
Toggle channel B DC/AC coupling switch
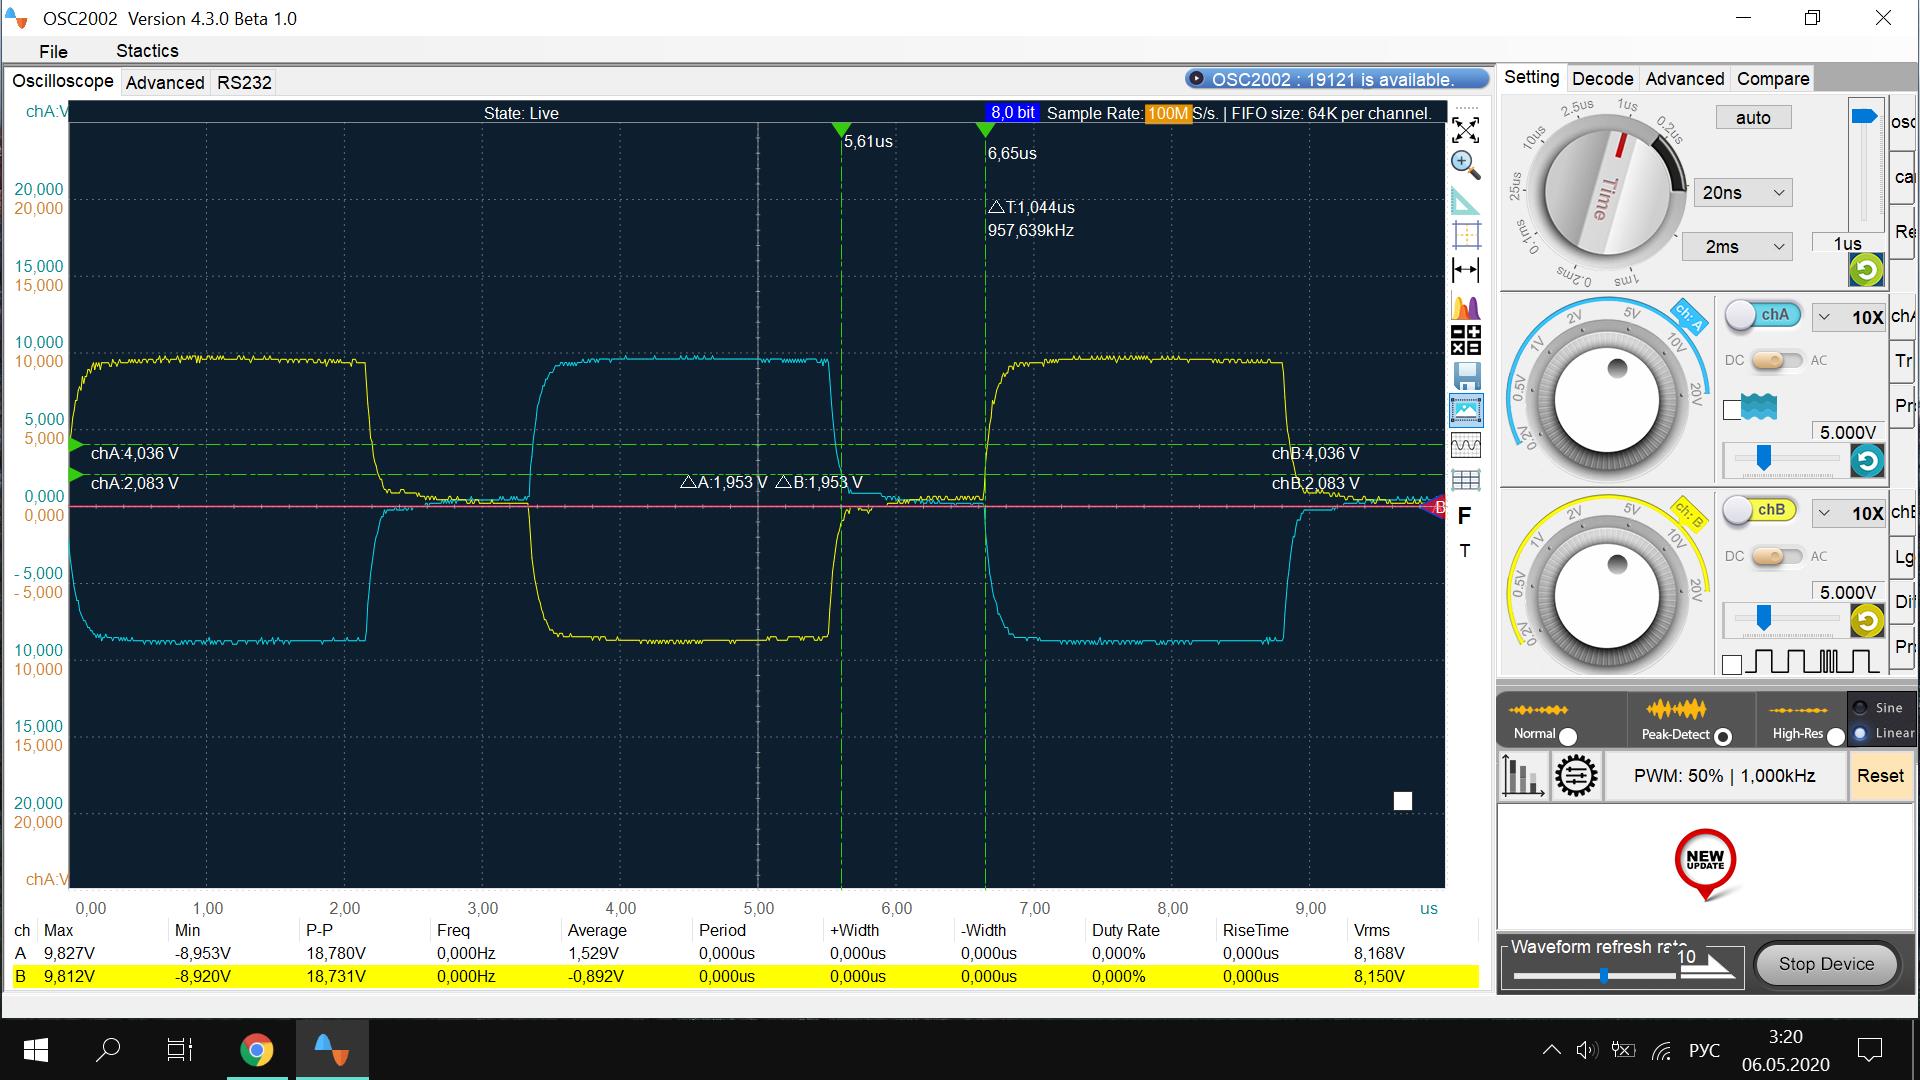coord(1776,556)
